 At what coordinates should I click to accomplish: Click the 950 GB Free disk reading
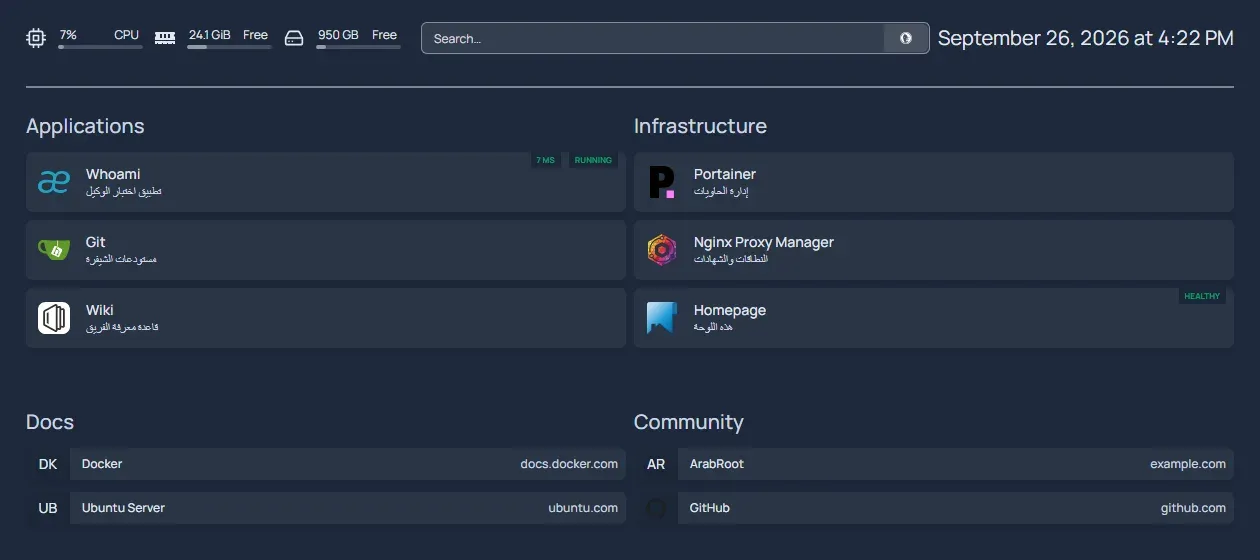357,35
